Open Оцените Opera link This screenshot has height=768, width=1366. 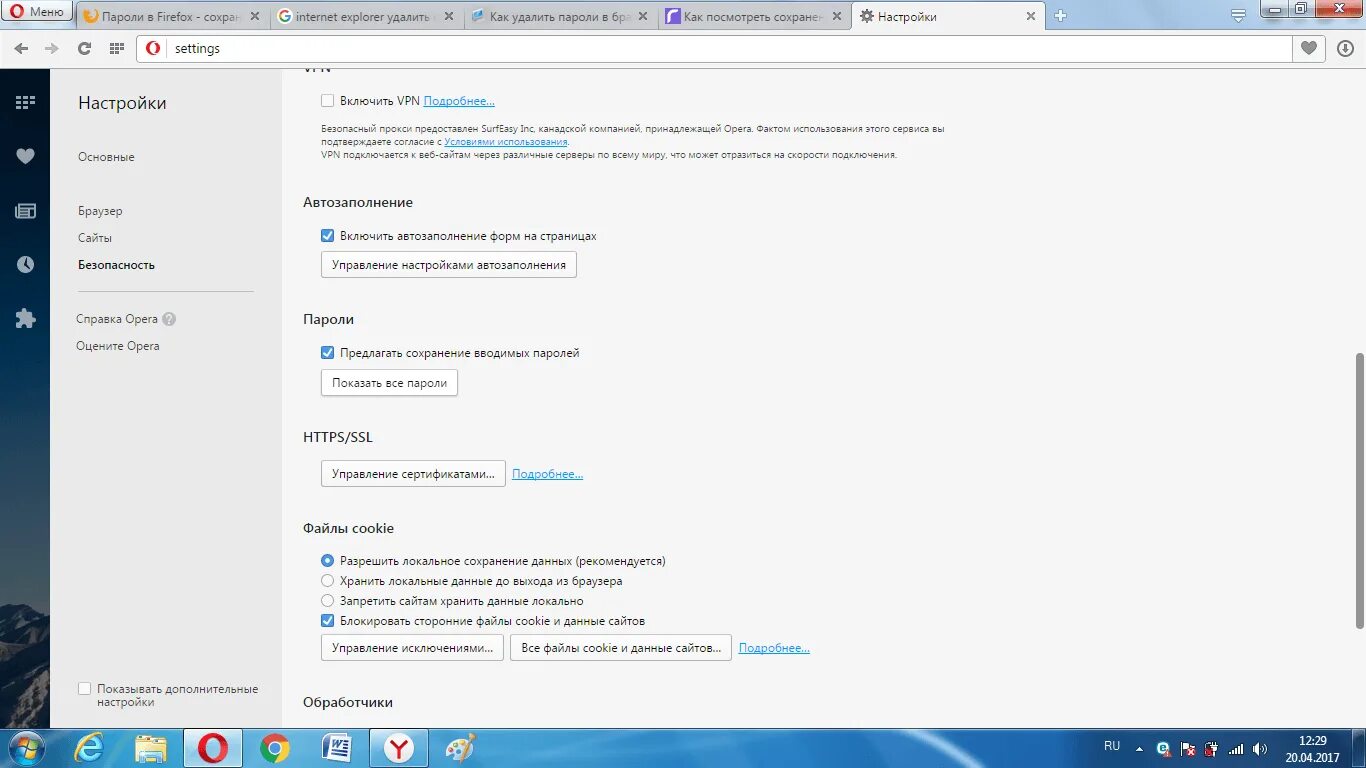(x=118, y=346)
